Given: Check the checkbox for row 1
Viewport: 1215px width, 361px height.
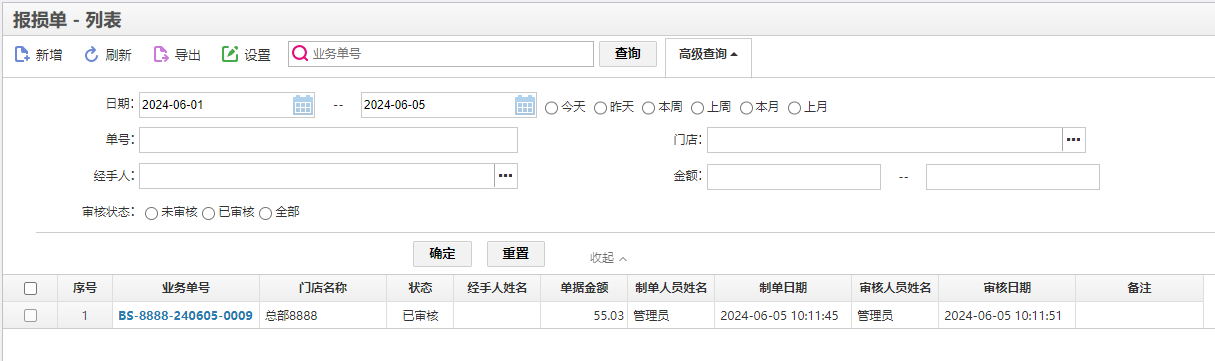Looking at the screenshot, I should (x=30, y=315).
